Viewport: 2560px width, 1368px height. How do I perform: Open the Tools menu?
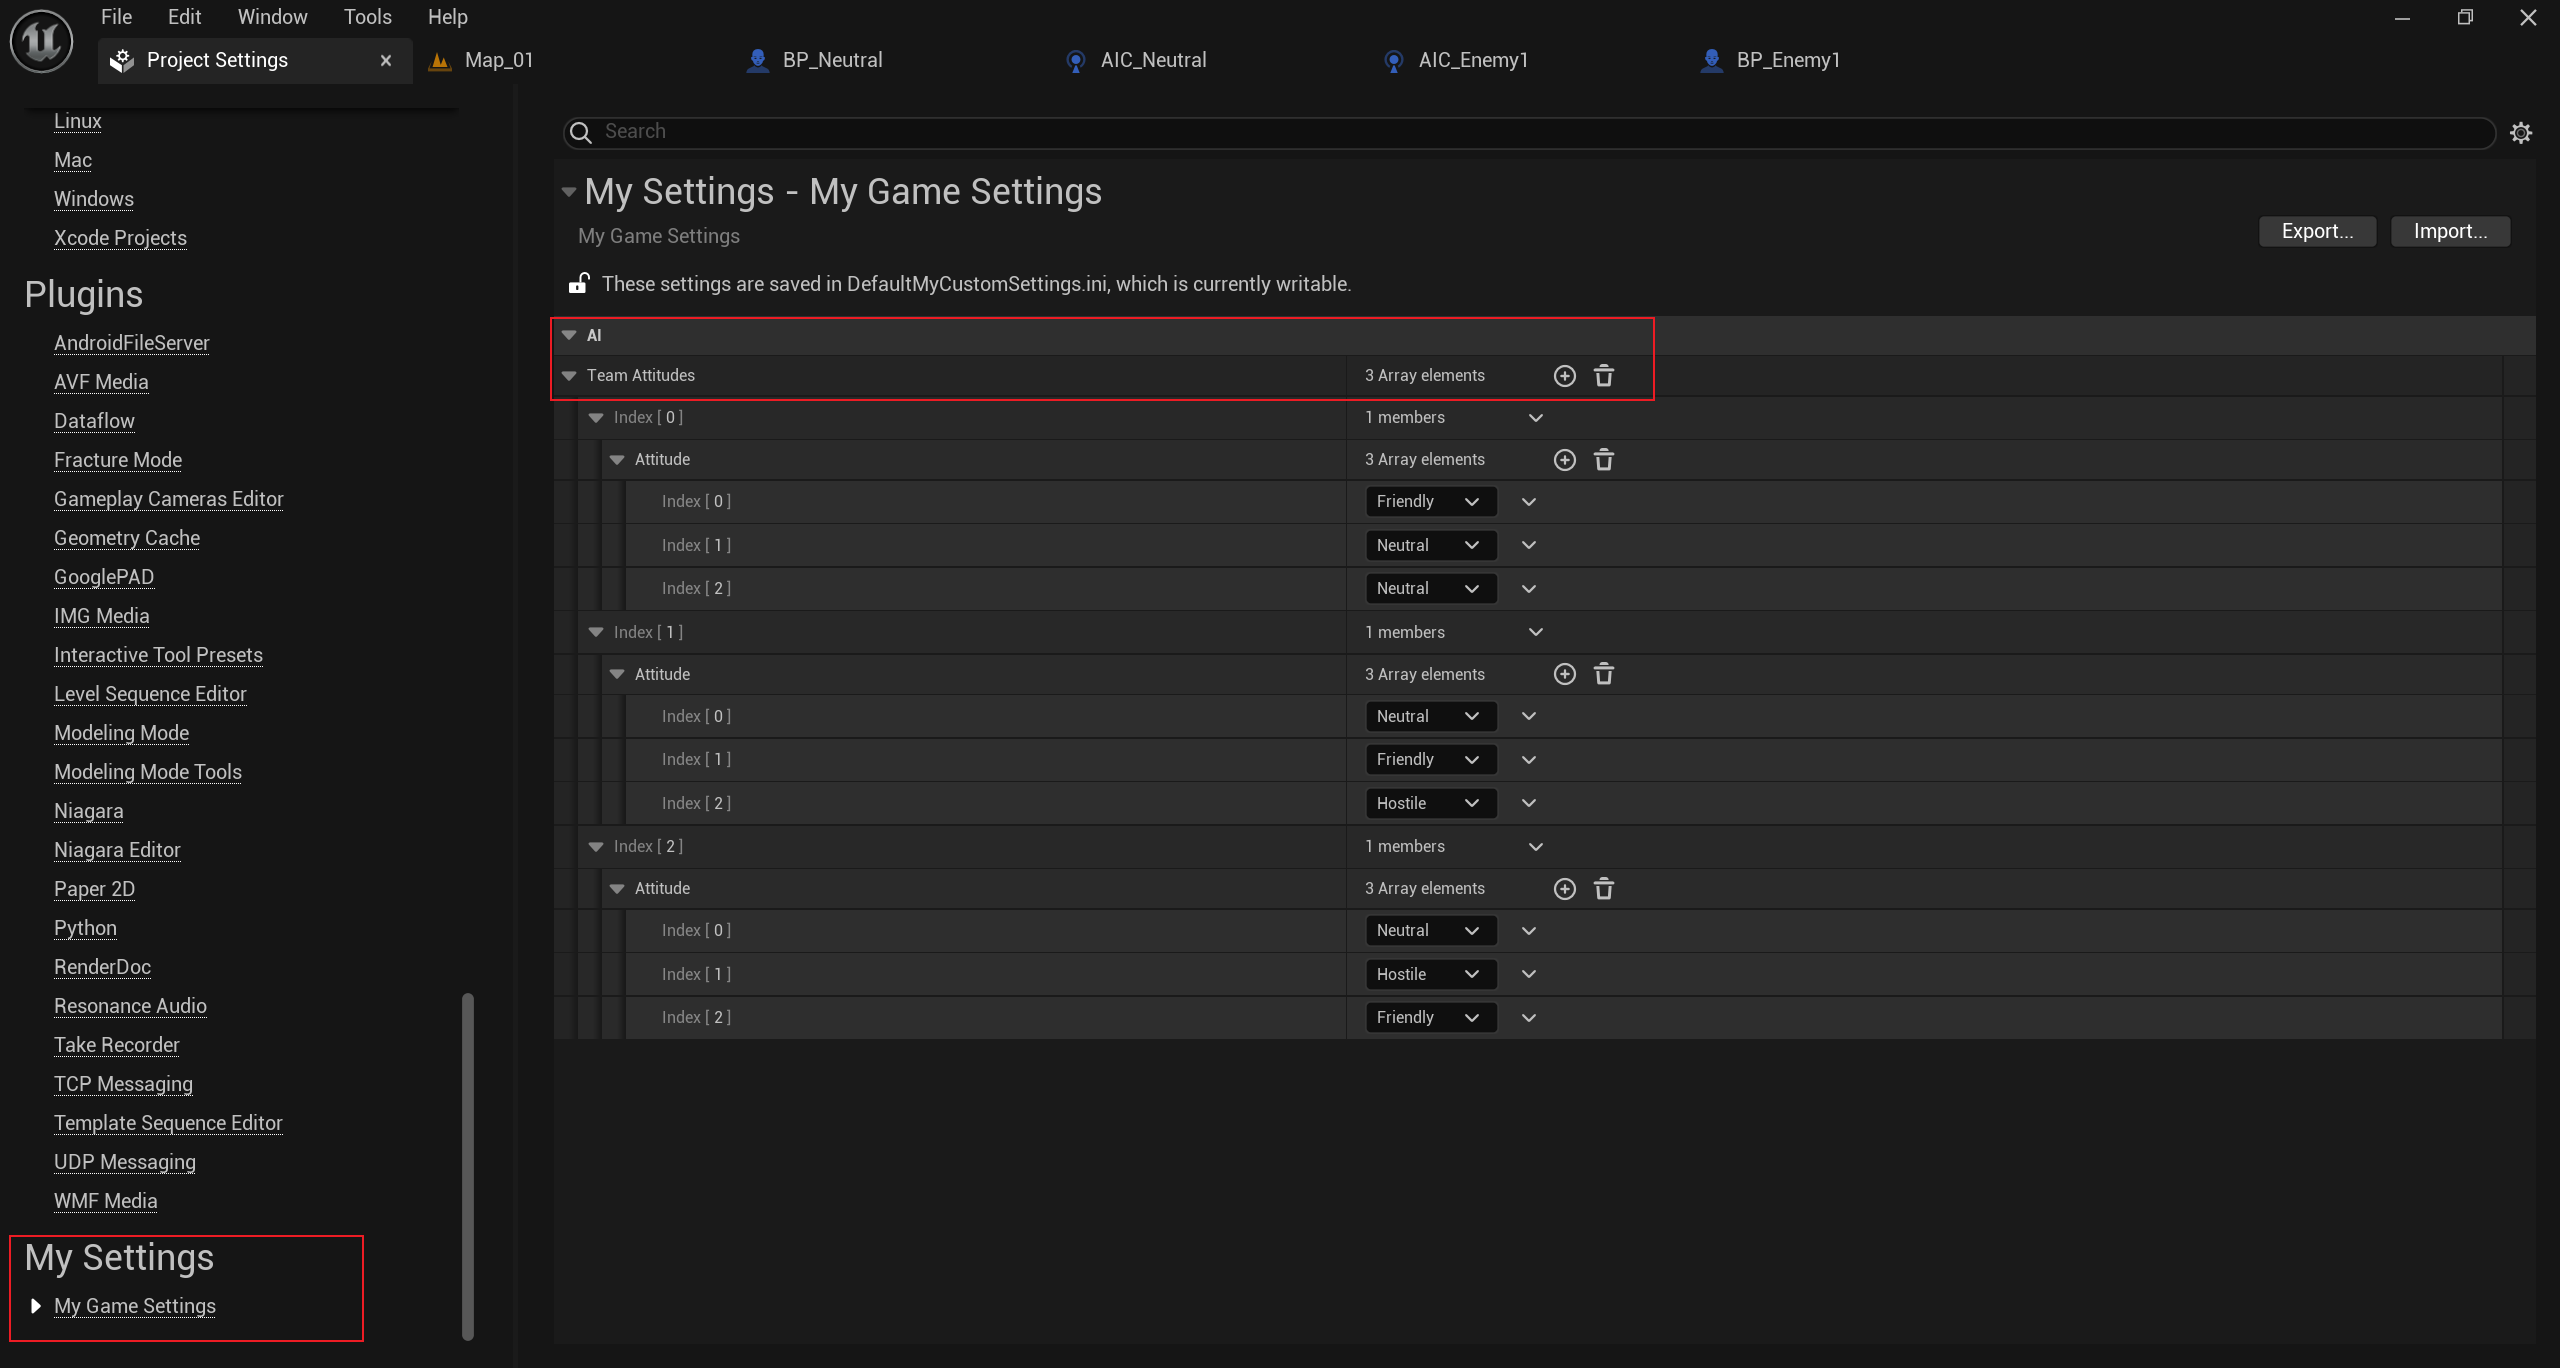[367, 17]
